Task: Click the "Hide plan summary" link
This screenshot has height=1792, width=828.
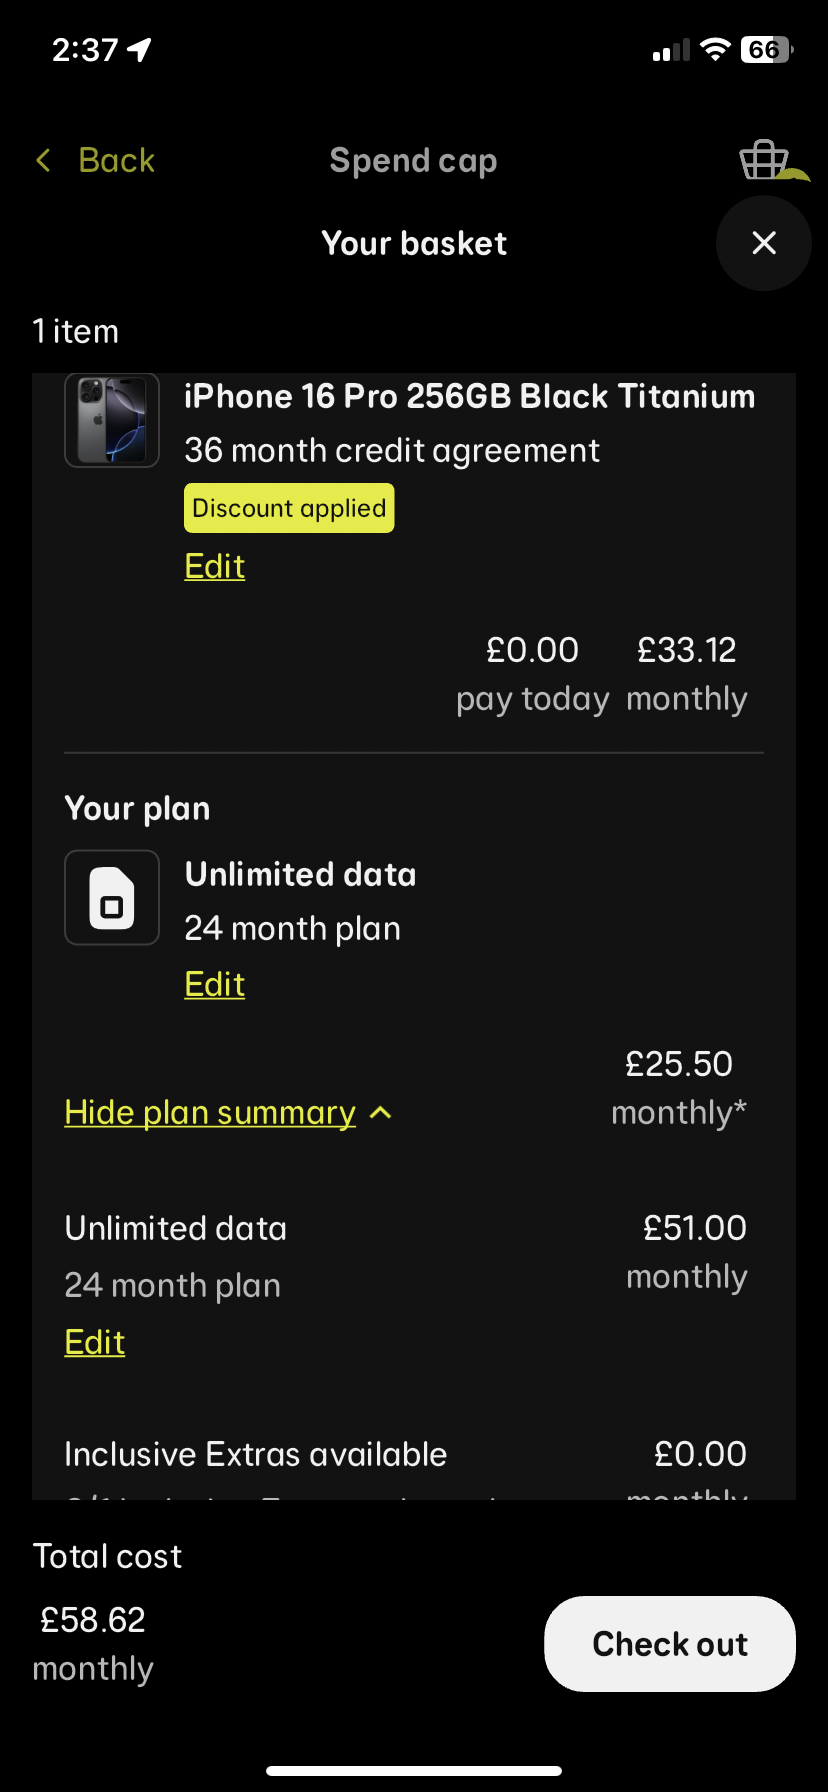Action: click(x=210, y=1113)
